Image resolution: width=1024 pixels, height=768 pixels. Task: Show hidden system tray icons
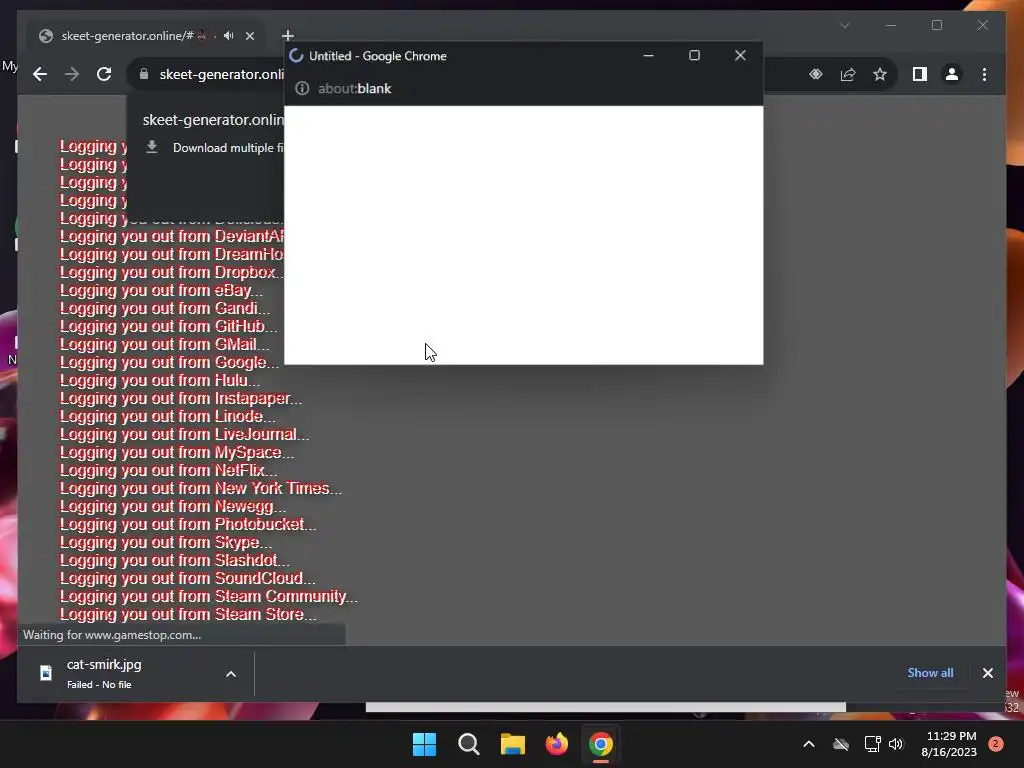808,744
